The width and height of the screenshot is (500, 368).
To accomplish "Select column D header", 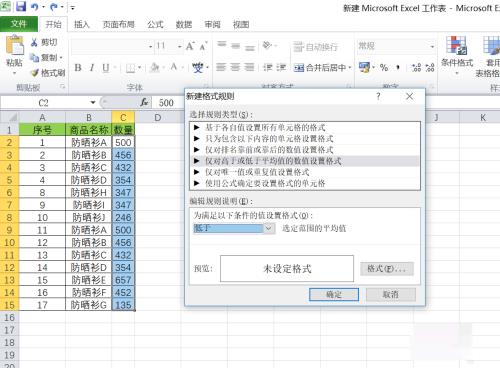I will (158, 118).
